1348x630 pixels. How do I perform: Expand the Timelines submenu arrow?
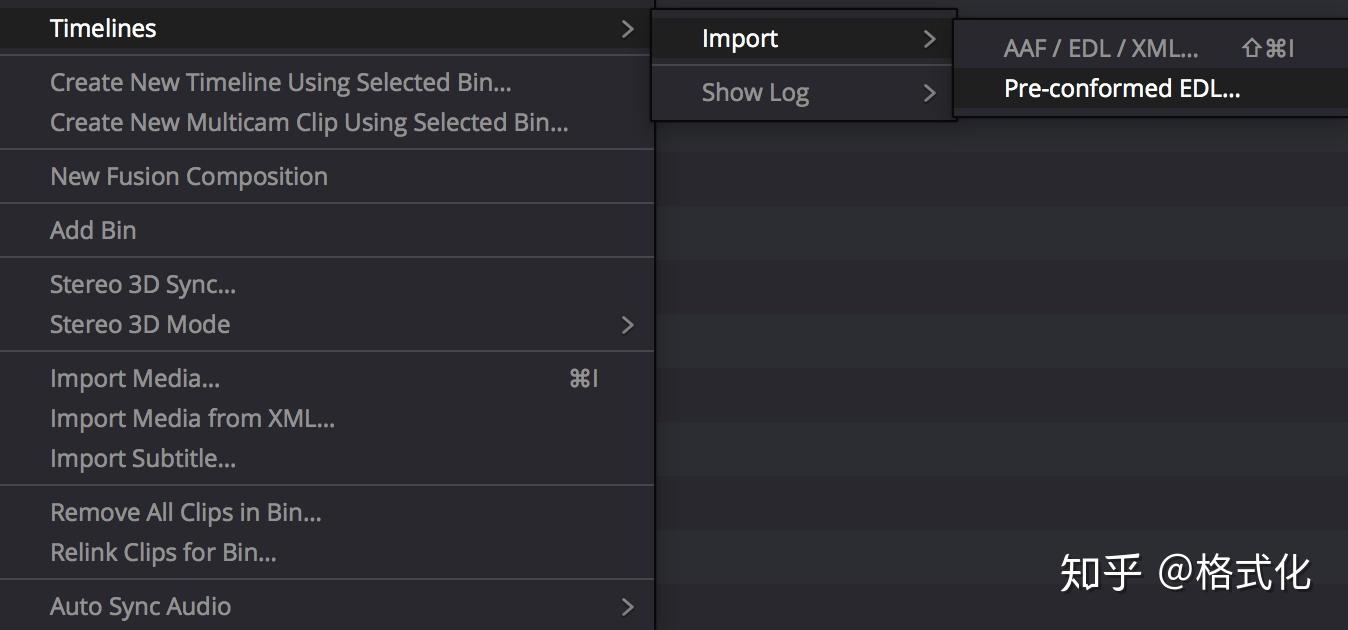[x=627, y=29]
